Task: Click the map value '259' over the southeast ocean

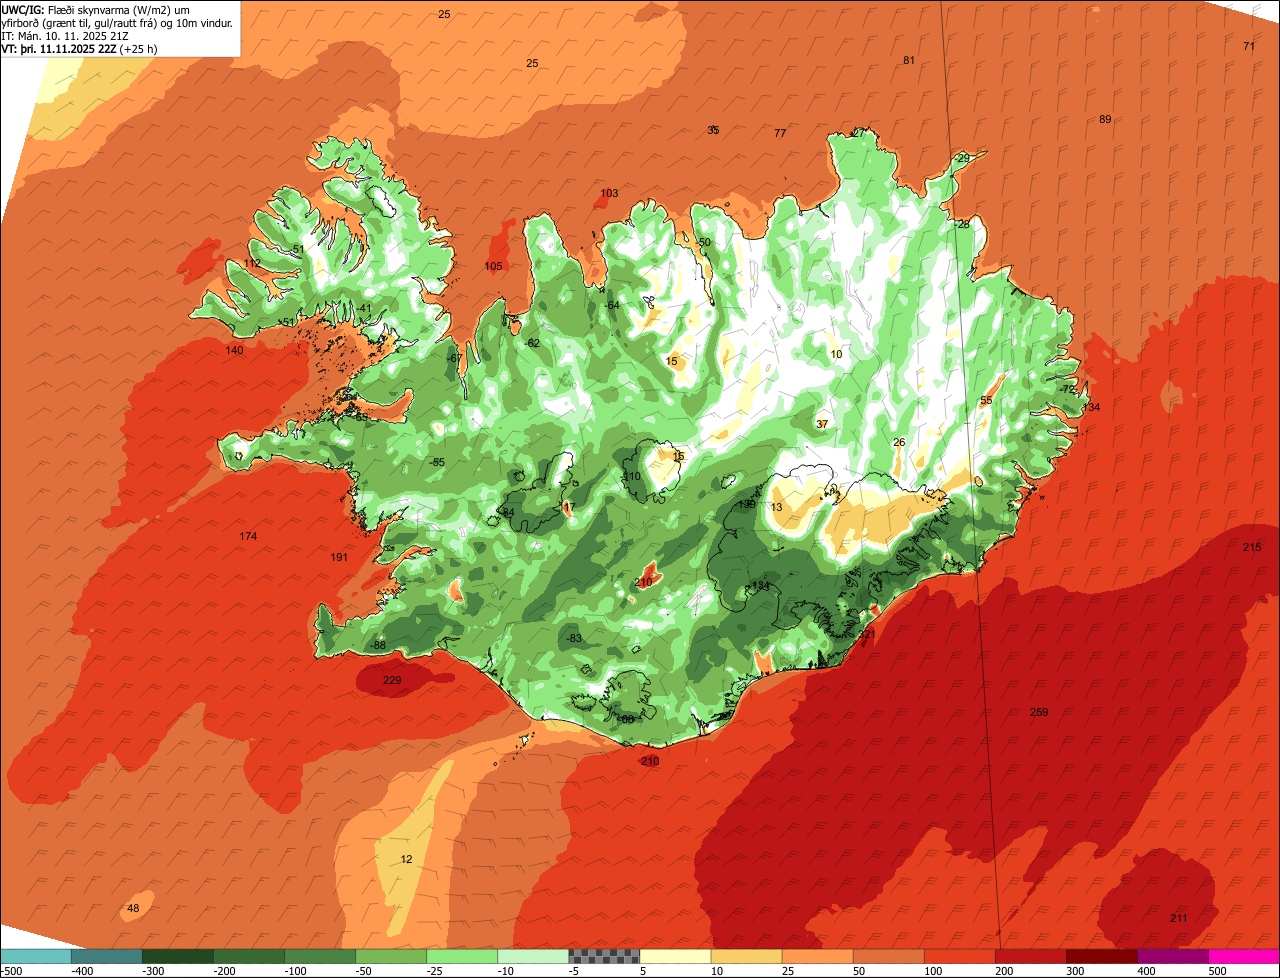Action: 1039,712
